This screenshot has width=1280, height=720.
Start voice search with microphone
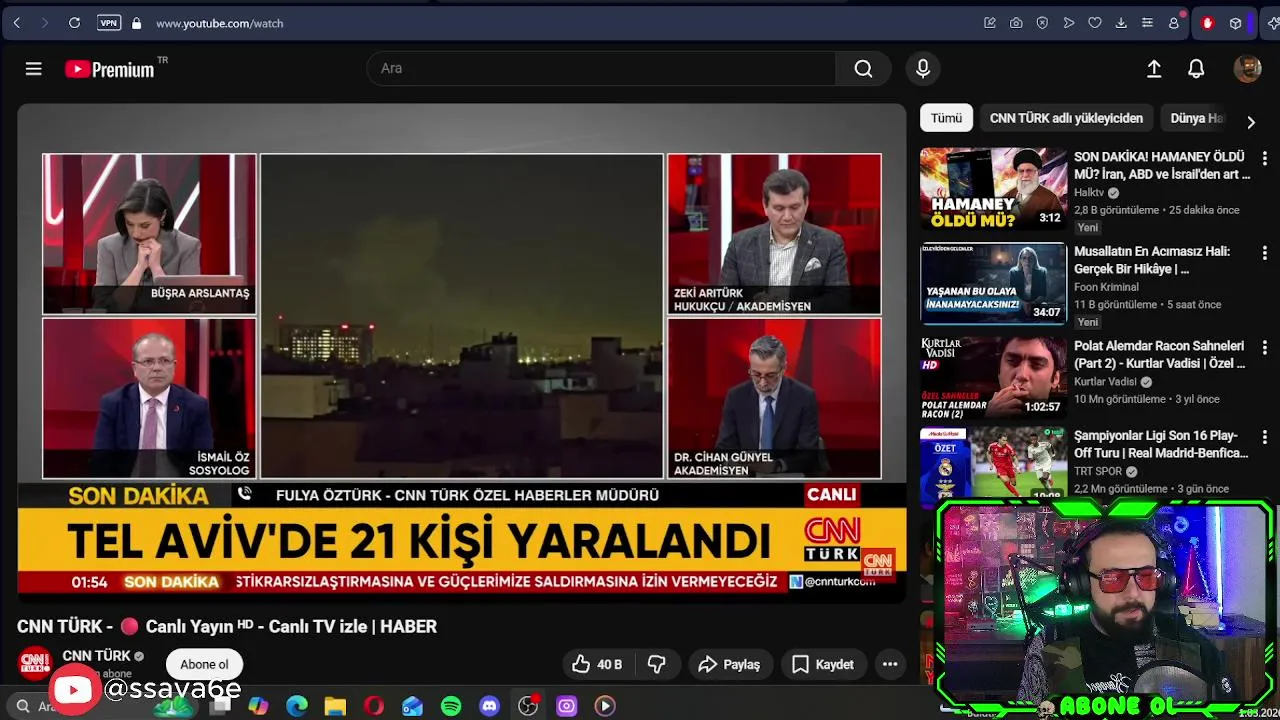[x=923, y=68]
